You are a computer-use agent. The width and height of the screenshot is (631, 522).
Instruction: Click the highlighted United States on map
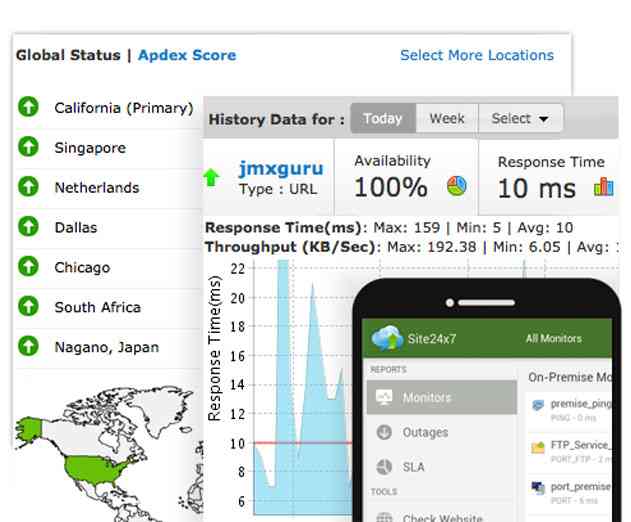click(95, 469)
